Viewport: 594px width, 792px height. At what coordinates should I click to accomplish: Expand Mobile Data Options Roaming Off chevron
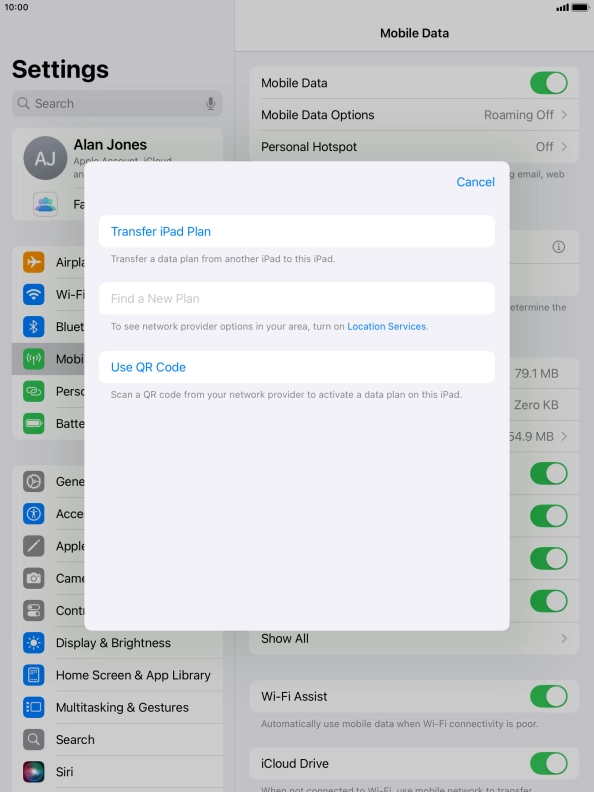(x=564, y=115)
